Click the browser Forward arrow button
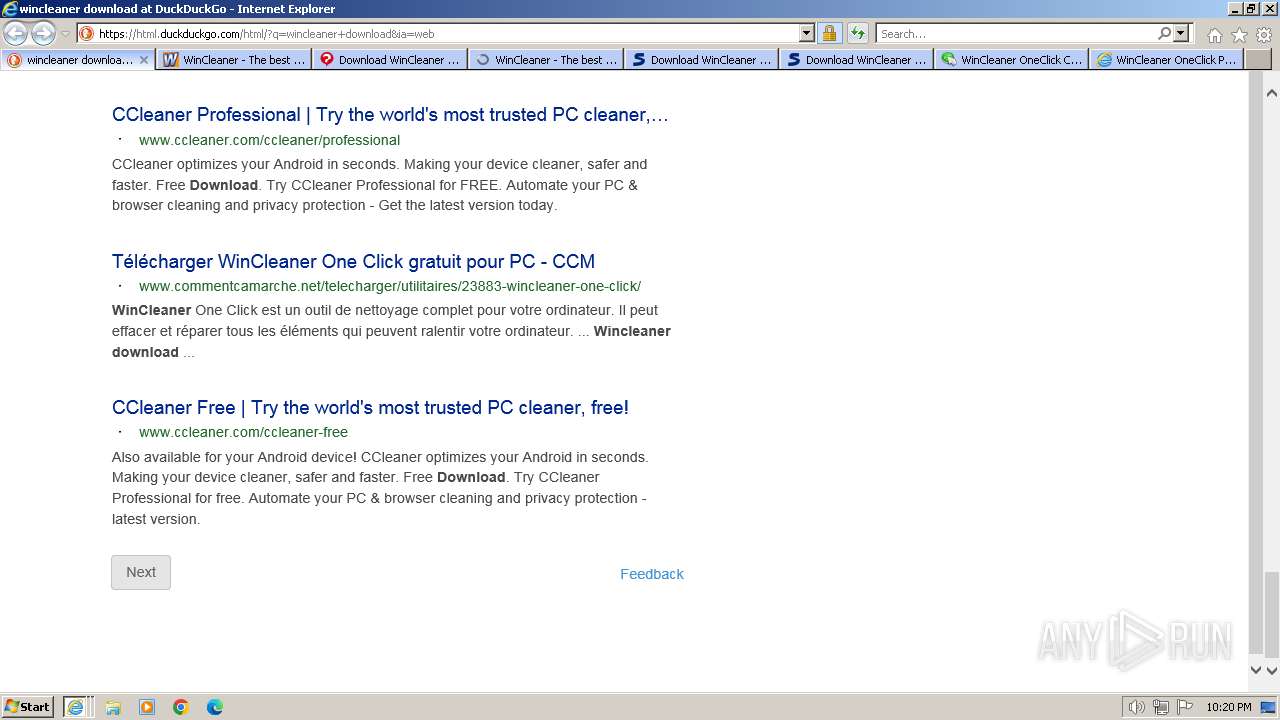Viewport: 1280px width, 720px height. 43,33
